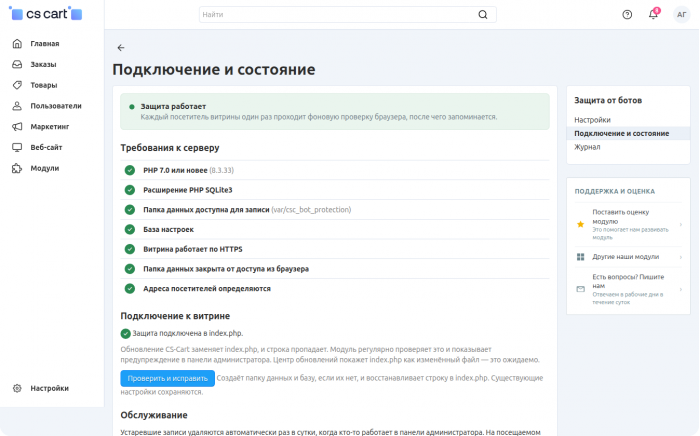Open the Пользователи menu item
Image resolution: width=700 pixels, height=436 pixels.
click(x=56, y=106)
